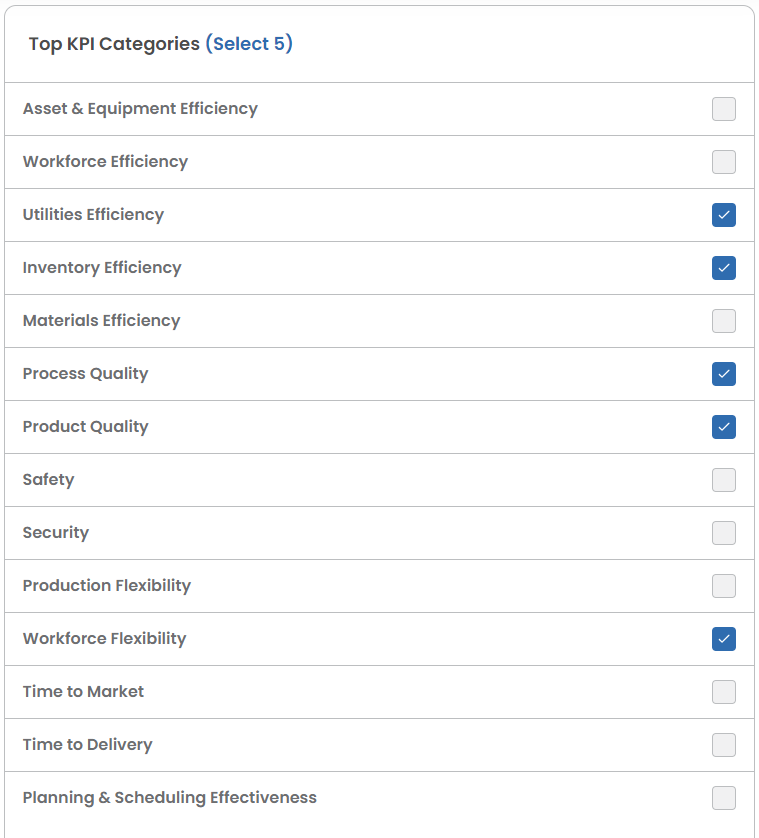Tick the Time to Market checkbox
Image resolution: width=759 pixels, height=838 pixels.
[x=724, y=692]
